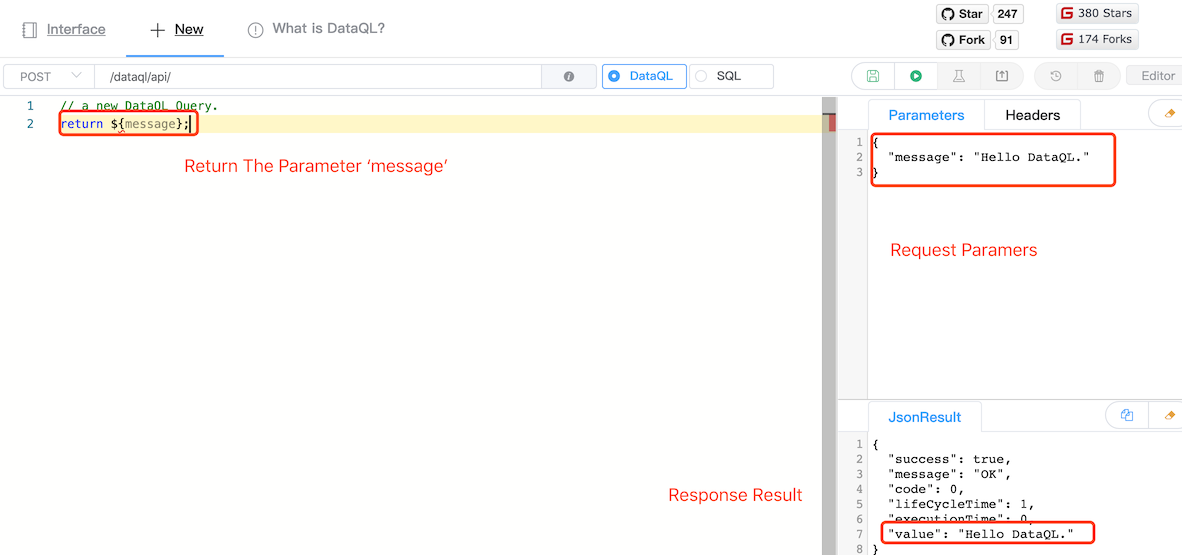Click the GitHub star count 247
1182x555 pixels.
pos(1006,14)
